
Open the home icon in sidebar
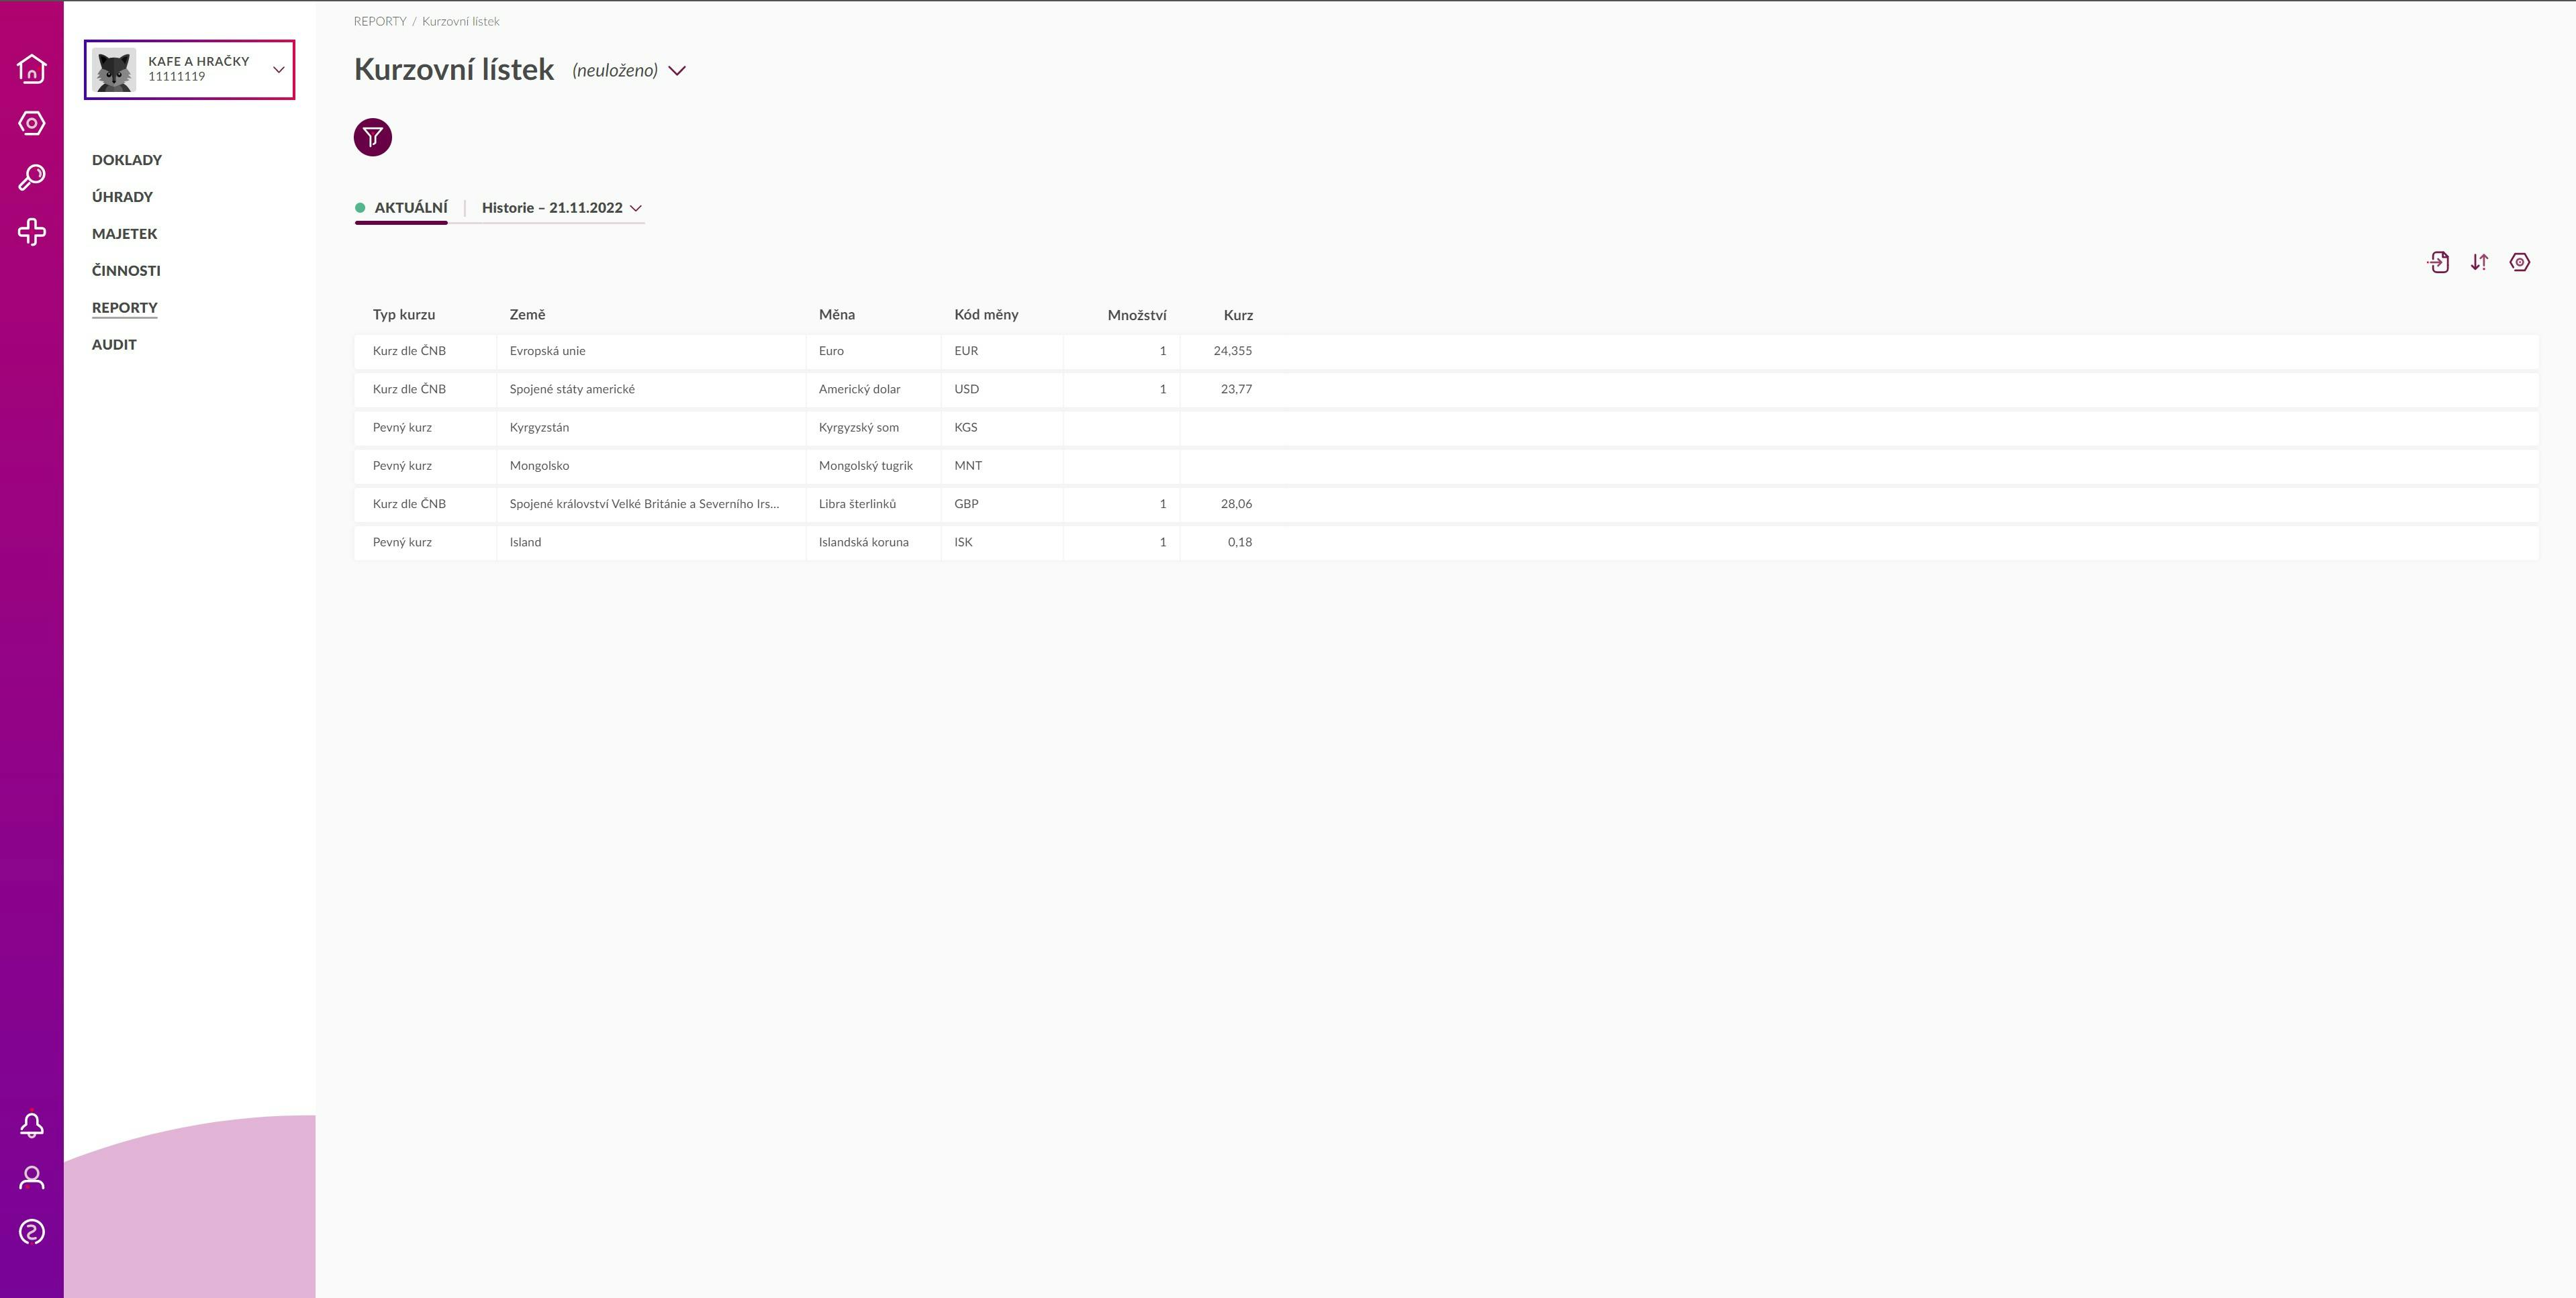click(x=32, y=68)
